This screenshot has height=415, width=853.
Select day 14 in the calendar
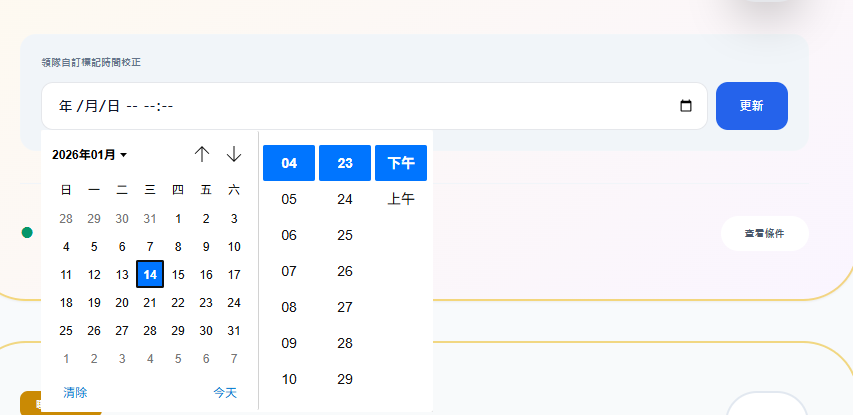click(150, 274)
